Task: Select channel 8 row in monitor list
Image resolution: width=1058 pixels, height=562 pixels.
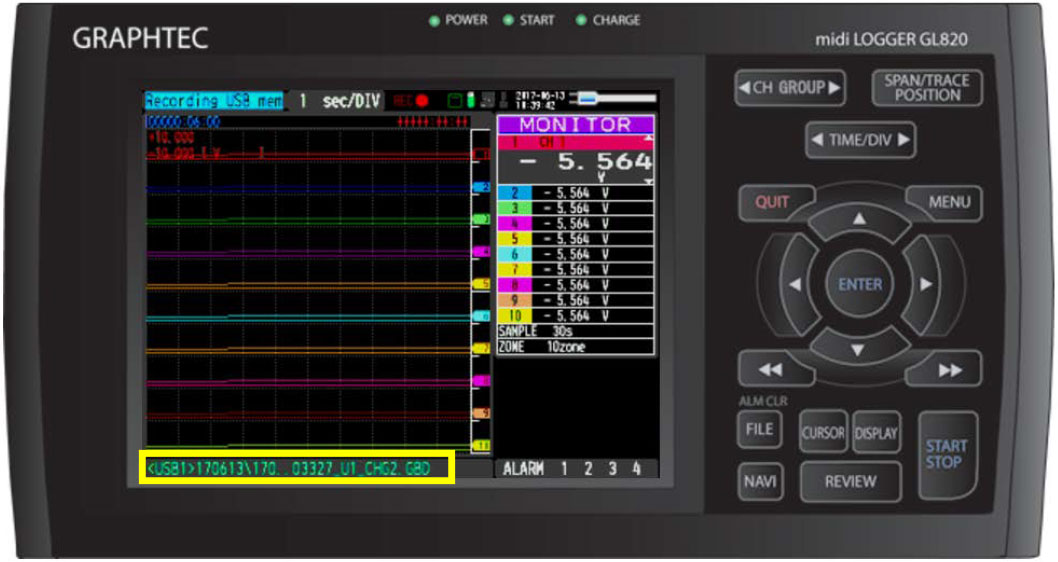Action: (x=576, y=285)
